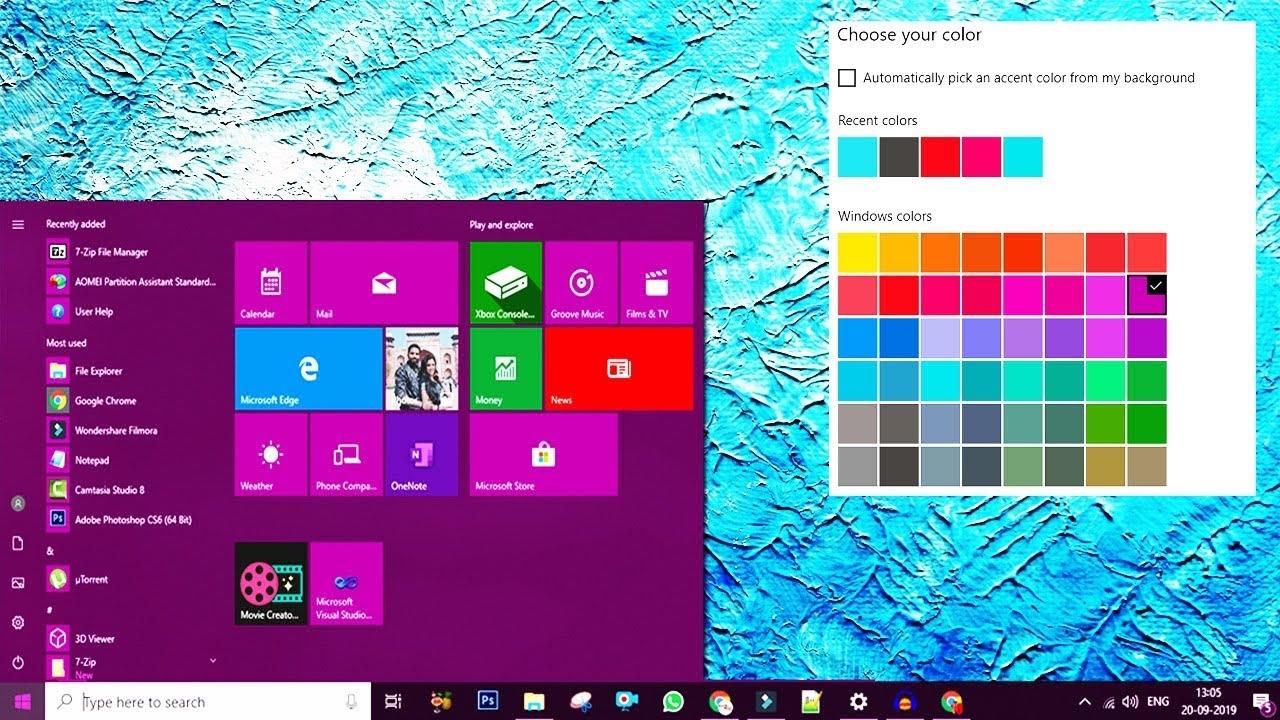The image size is (1280, 720).
Task: Expand the Start menu hamburger button
Action: pos(18,224)
